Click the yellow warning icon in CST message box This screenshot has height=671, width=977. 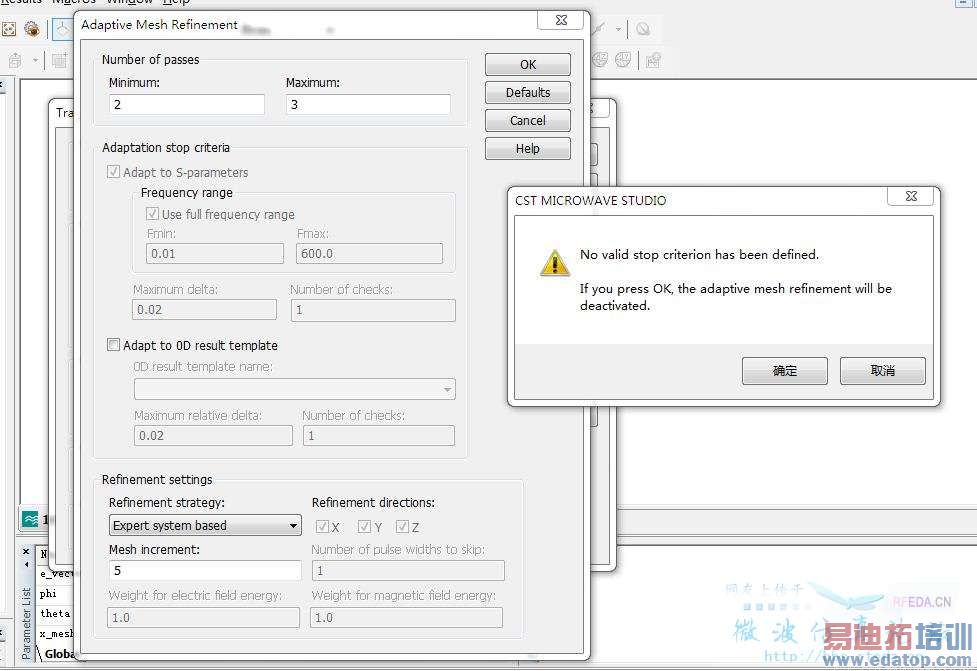click(x=554, y=262)
